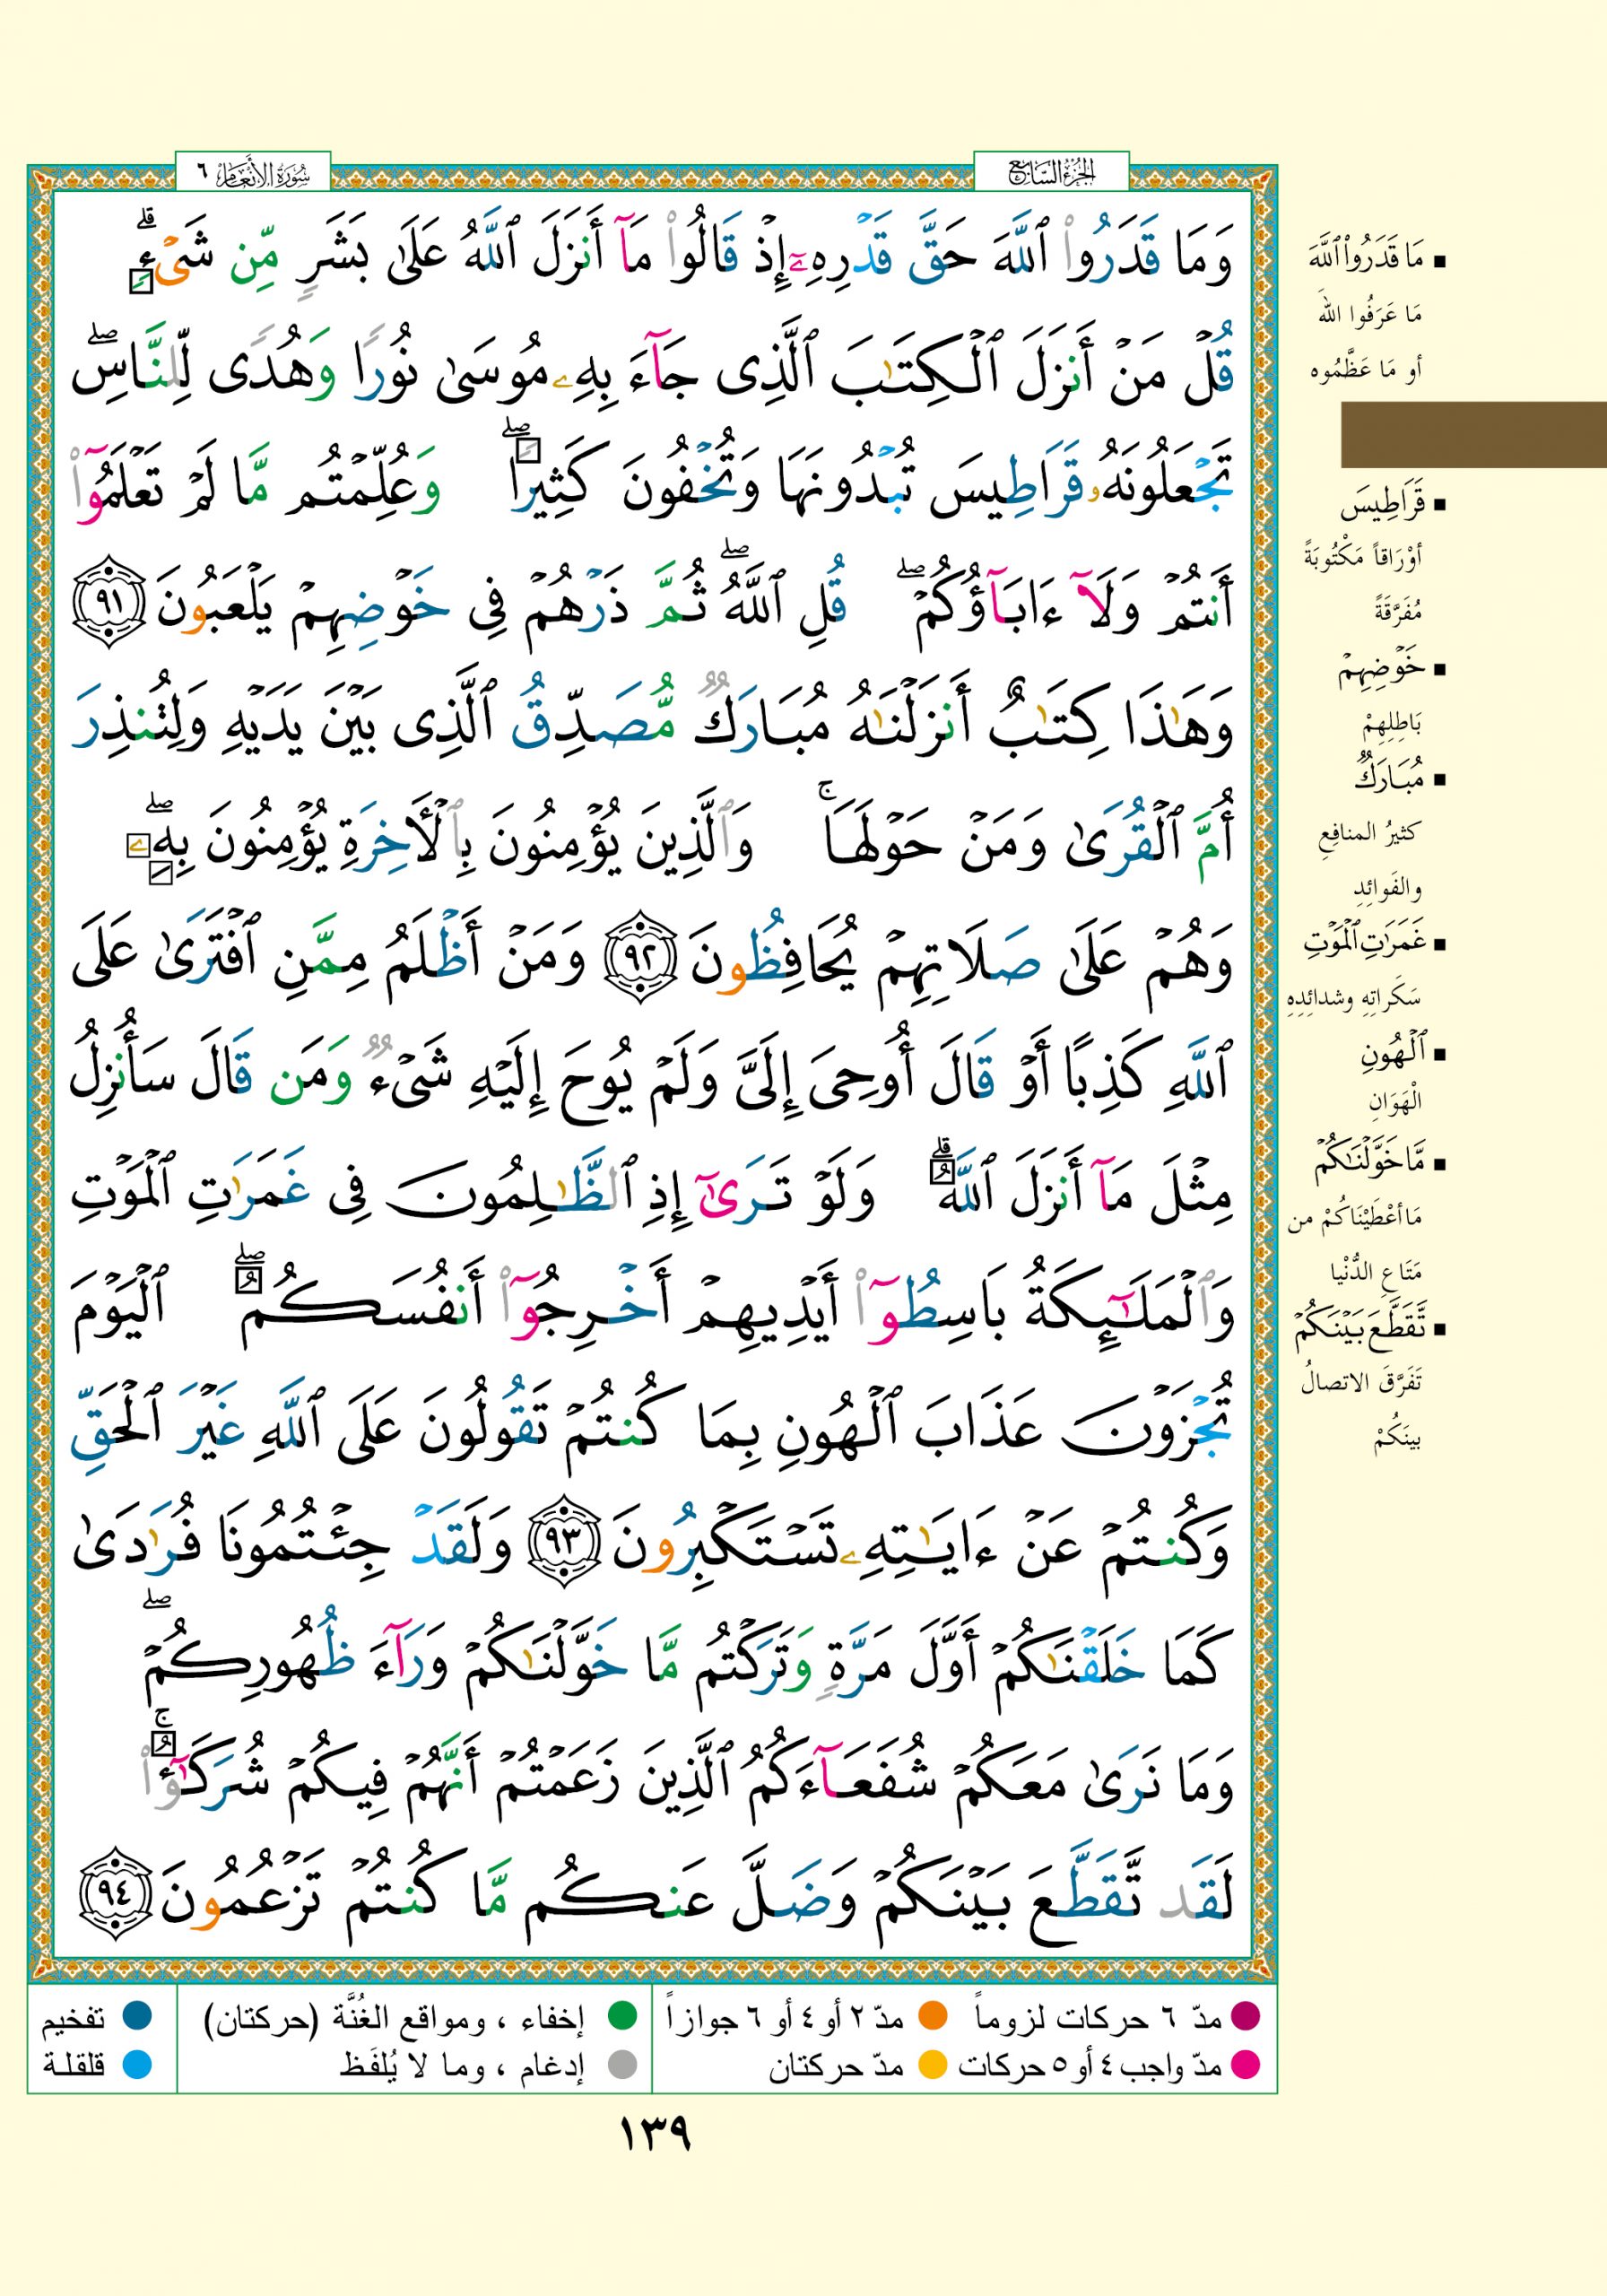Image resolution: width=1607 pixels, height=2296 pixels.
Task: Open the سورة الأنعام header label
Action: [x=253, y=174]
